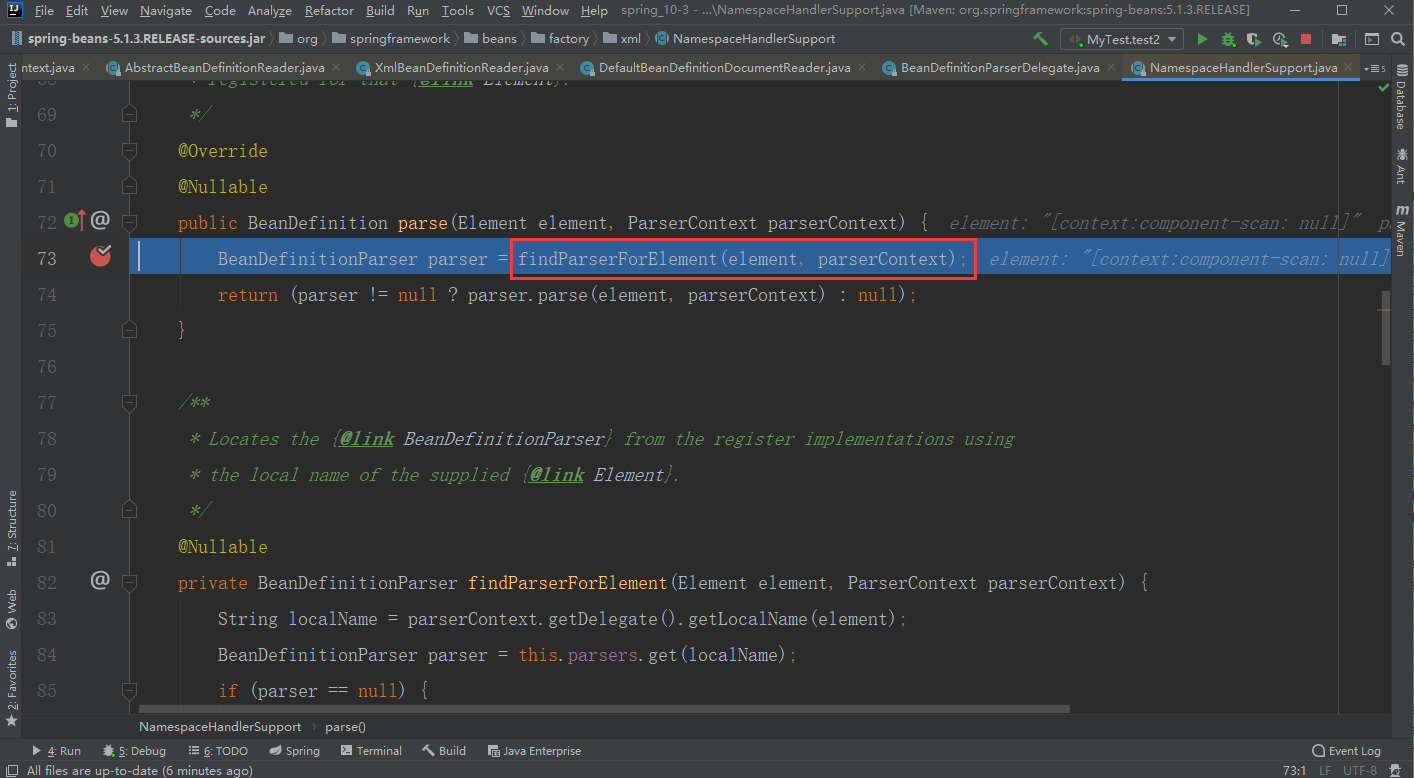This screenshot has height=778, width=1414.
Task: Toggle fold marker at line 71
Action: pyautogui.click(x=129, y=187)
